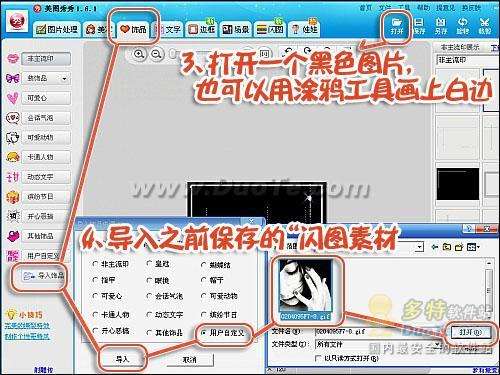Image resolution: width=500 pixels, height=375 pixels.
Task: Click the 导入饰品 sidebar entry
Action: [x=43, y=276]
